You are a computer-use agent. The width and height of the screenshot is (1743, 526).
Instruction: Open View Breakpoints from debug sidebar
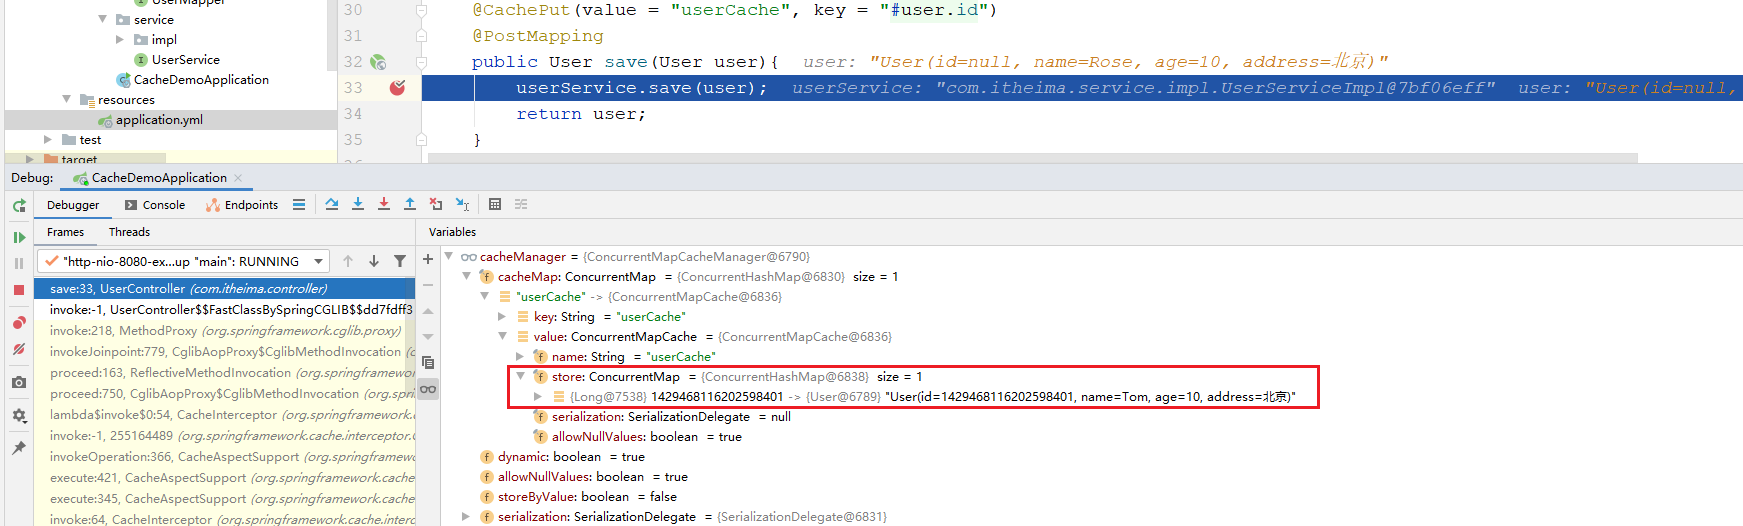[19, 323]
